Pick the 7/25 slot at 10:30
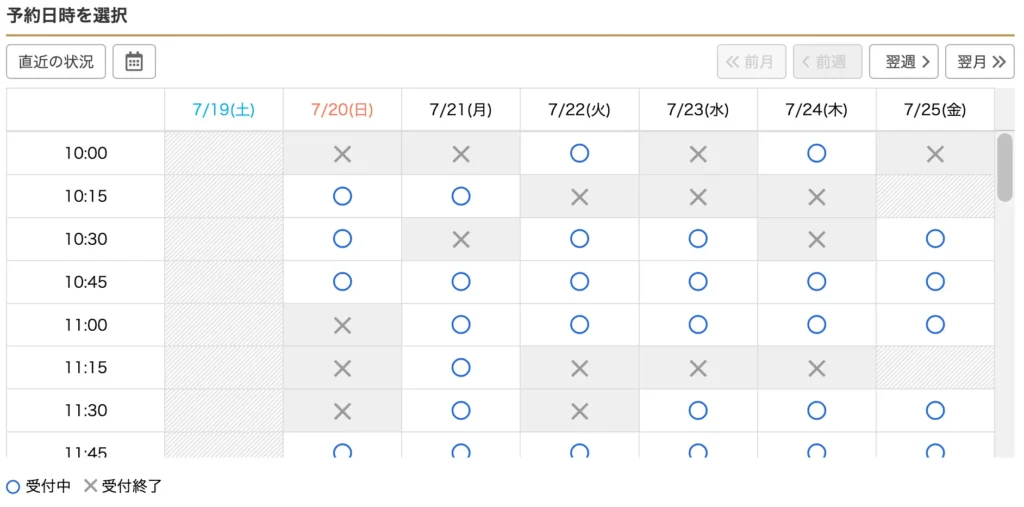 tap(935, 239)
